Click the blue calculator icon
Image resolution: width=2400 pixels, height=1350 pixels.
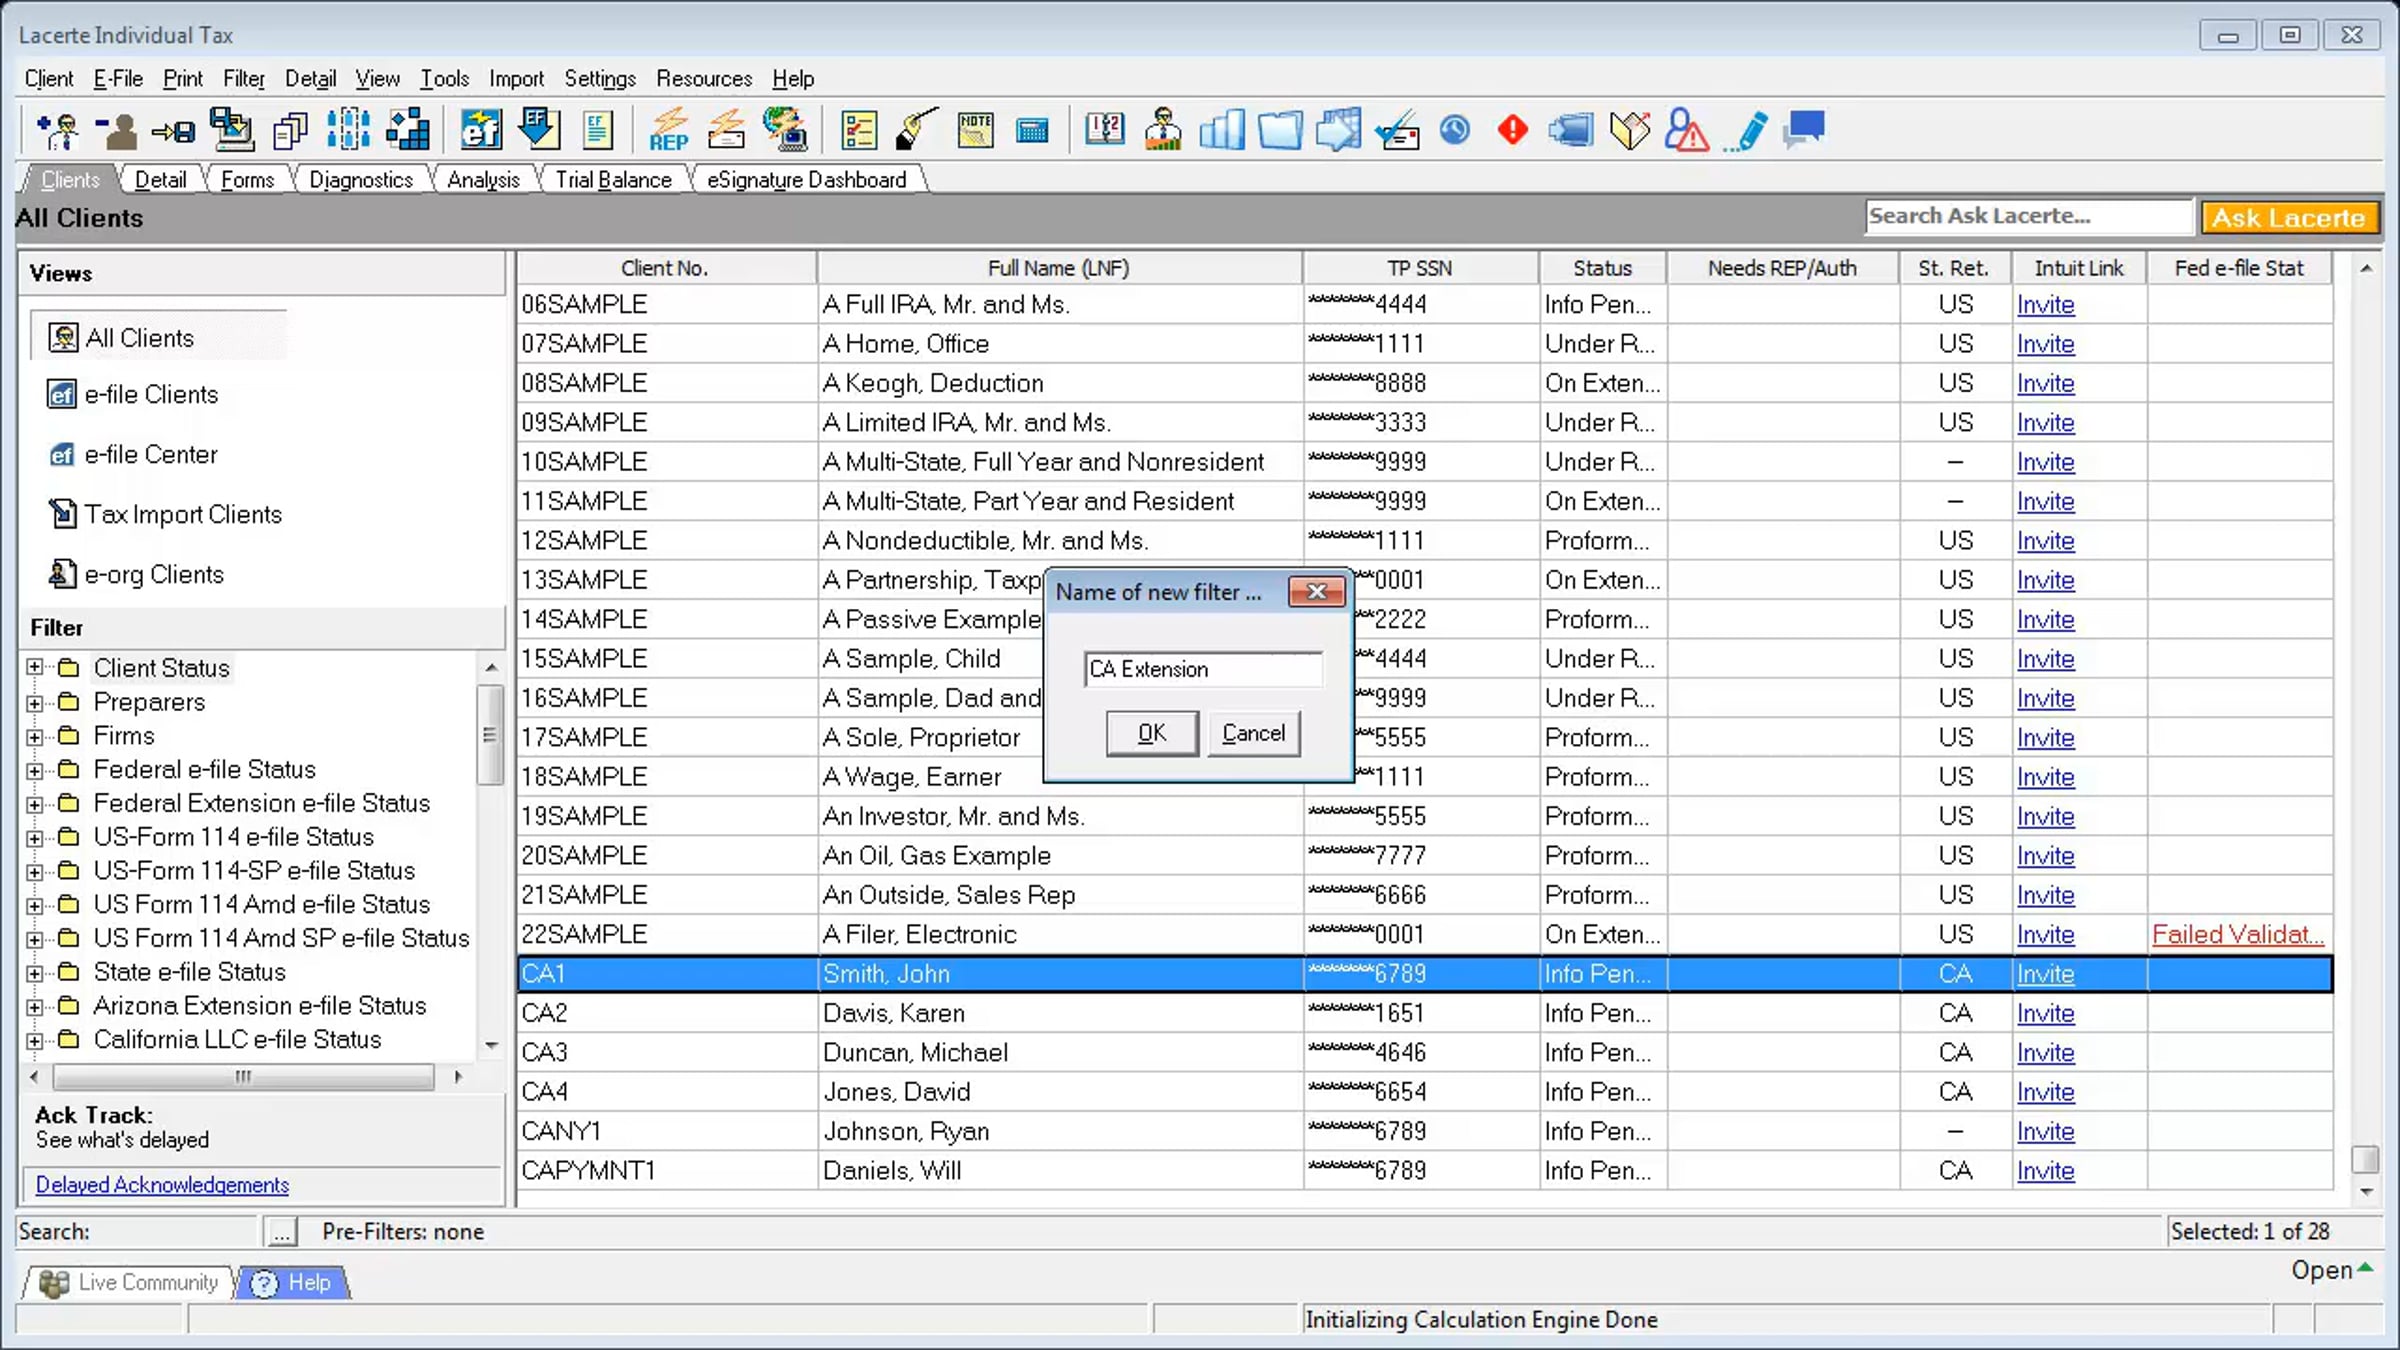pos(1032,130)
